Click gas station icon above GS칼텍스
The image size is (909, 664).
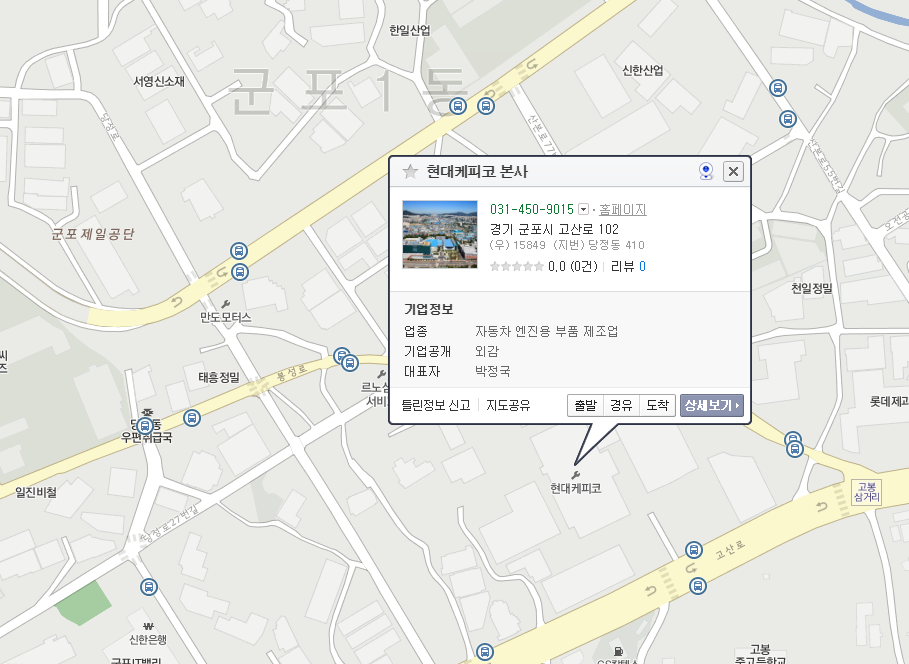(618, 651)
